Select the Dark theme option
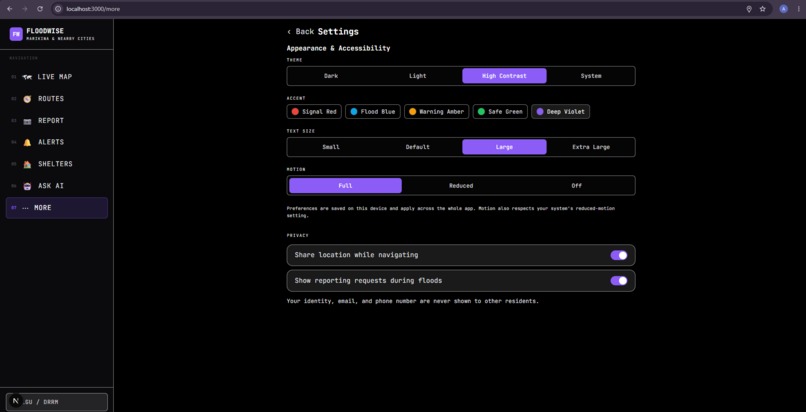 tap(331, 76)
